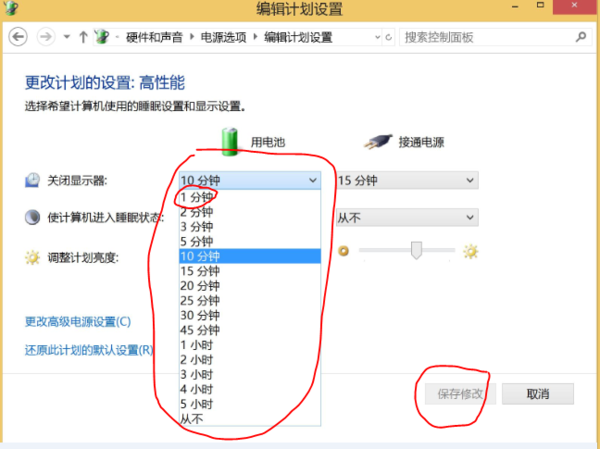The image size is (600, 449).
Task: Open the plugged-in 15 分钟 display dropdown
Action: click(x=408, y=180)
